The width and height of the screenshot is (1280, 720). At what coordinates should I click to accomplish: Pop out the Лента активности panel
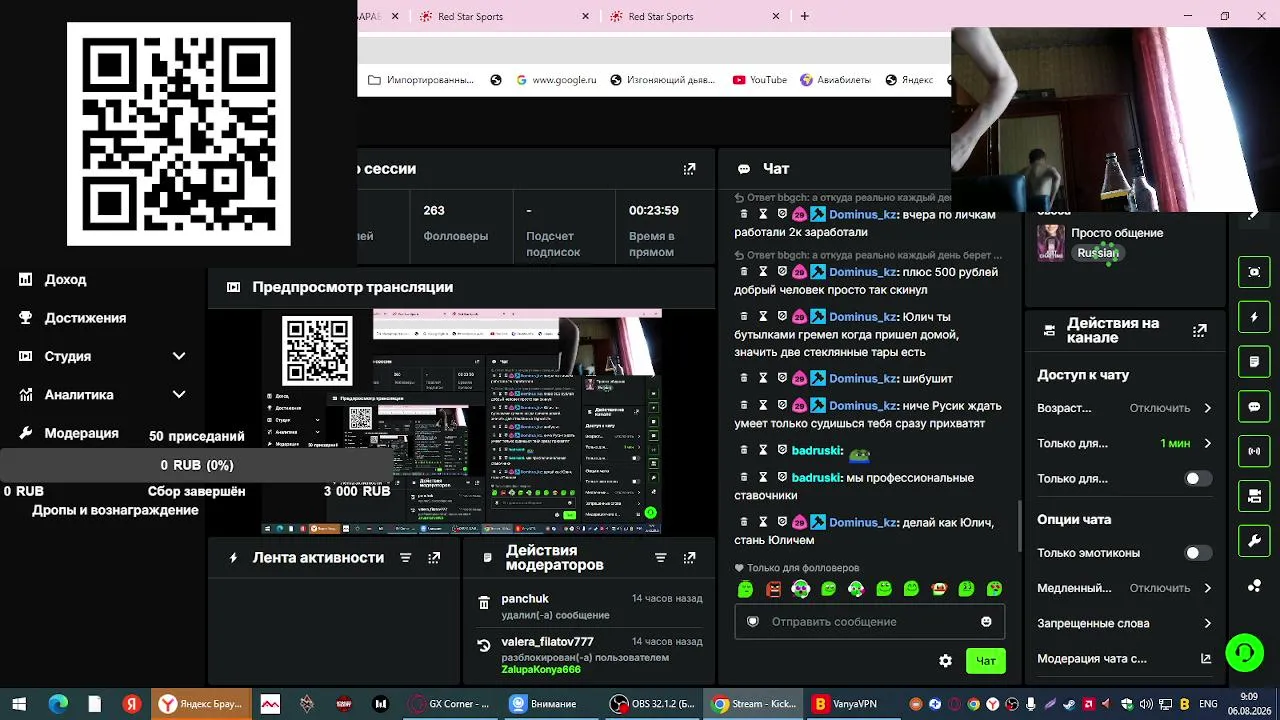tap(434, 558)
